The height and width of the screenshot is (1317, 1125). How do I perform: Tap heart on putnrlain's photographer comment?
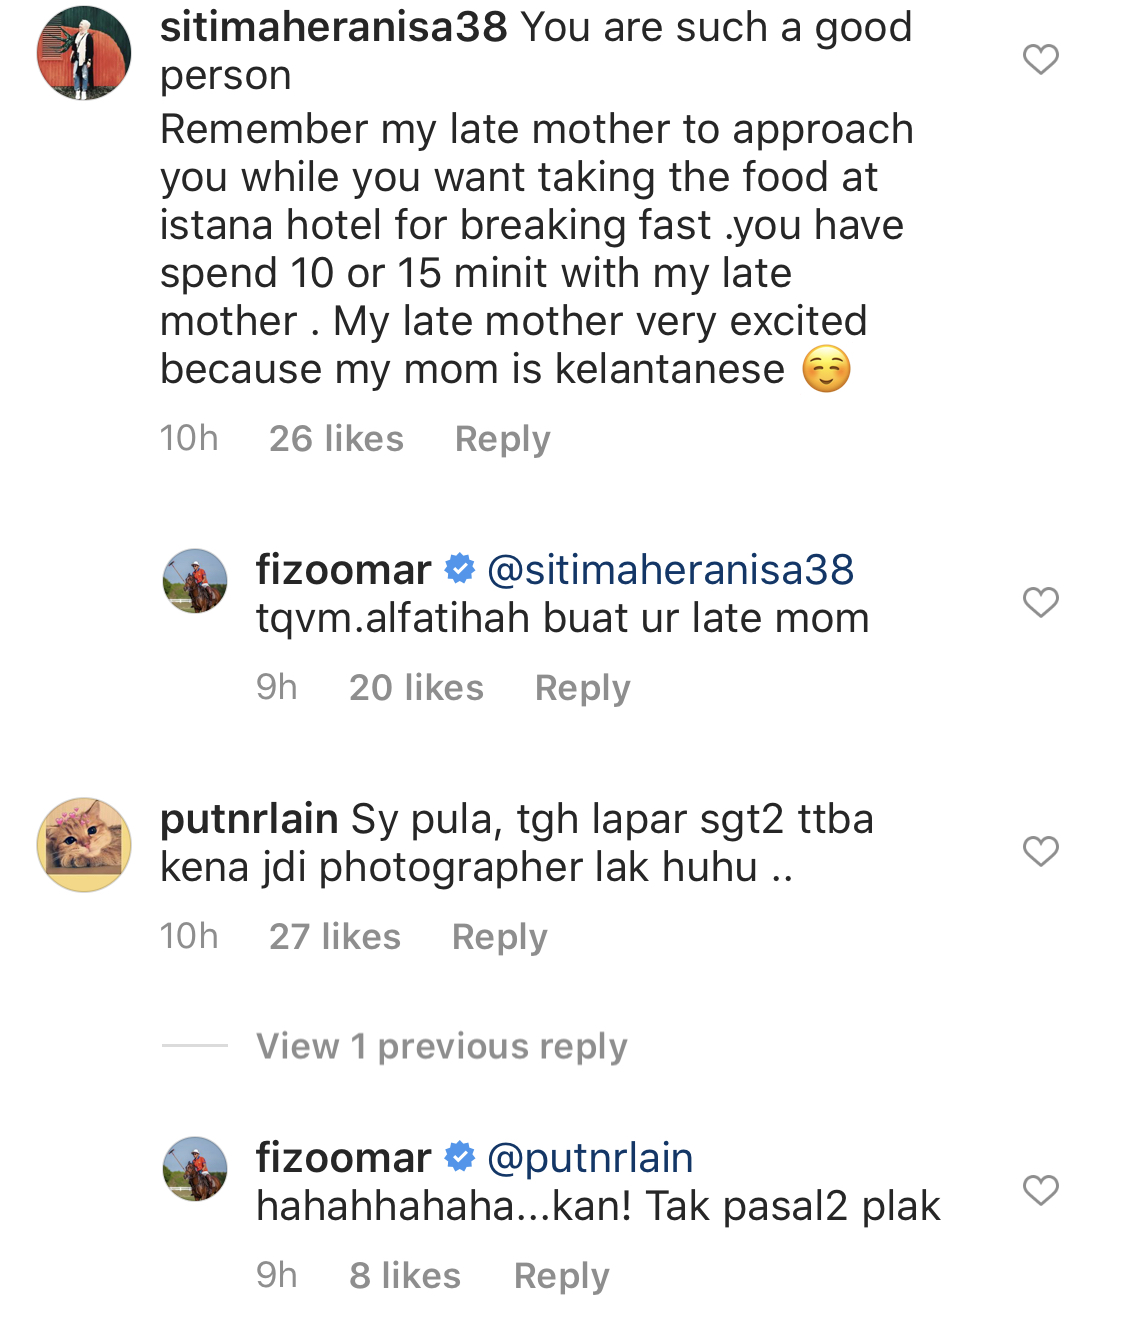click(x=1040, y=851)
